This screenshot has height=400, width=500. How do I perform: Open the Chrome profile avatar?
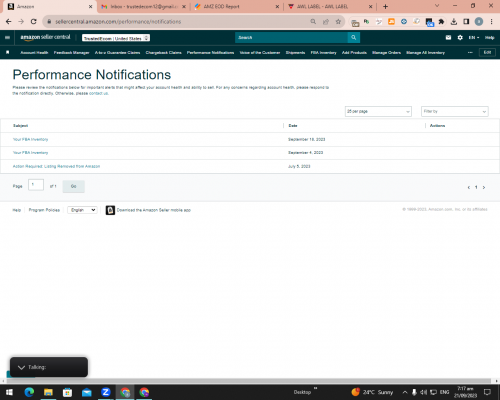[479, 22]
